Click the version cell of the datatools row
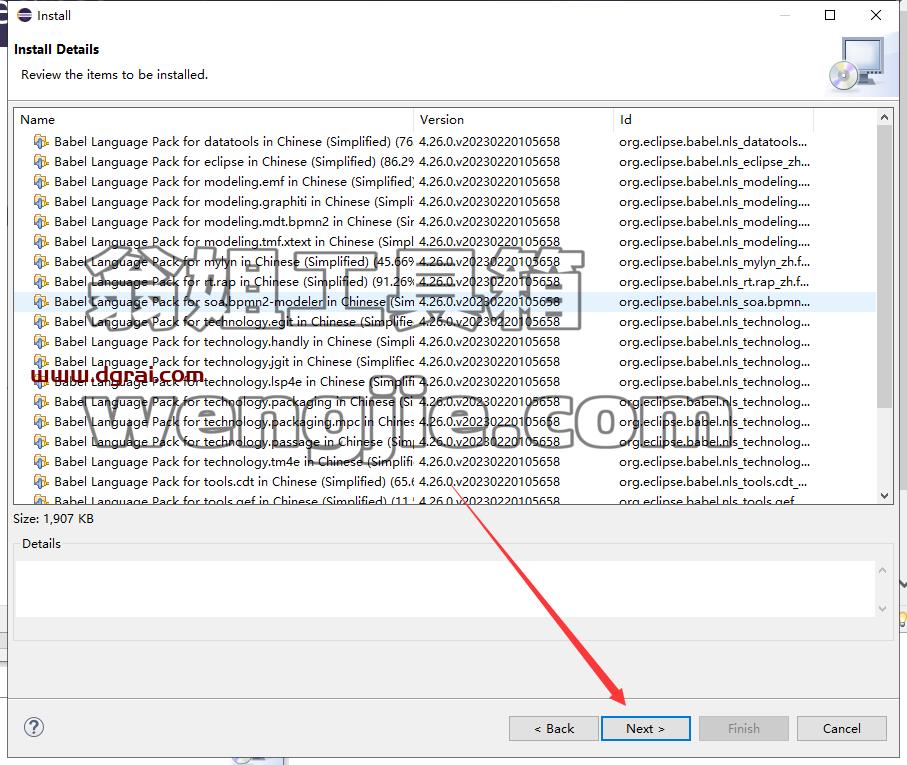 [489, 142]
